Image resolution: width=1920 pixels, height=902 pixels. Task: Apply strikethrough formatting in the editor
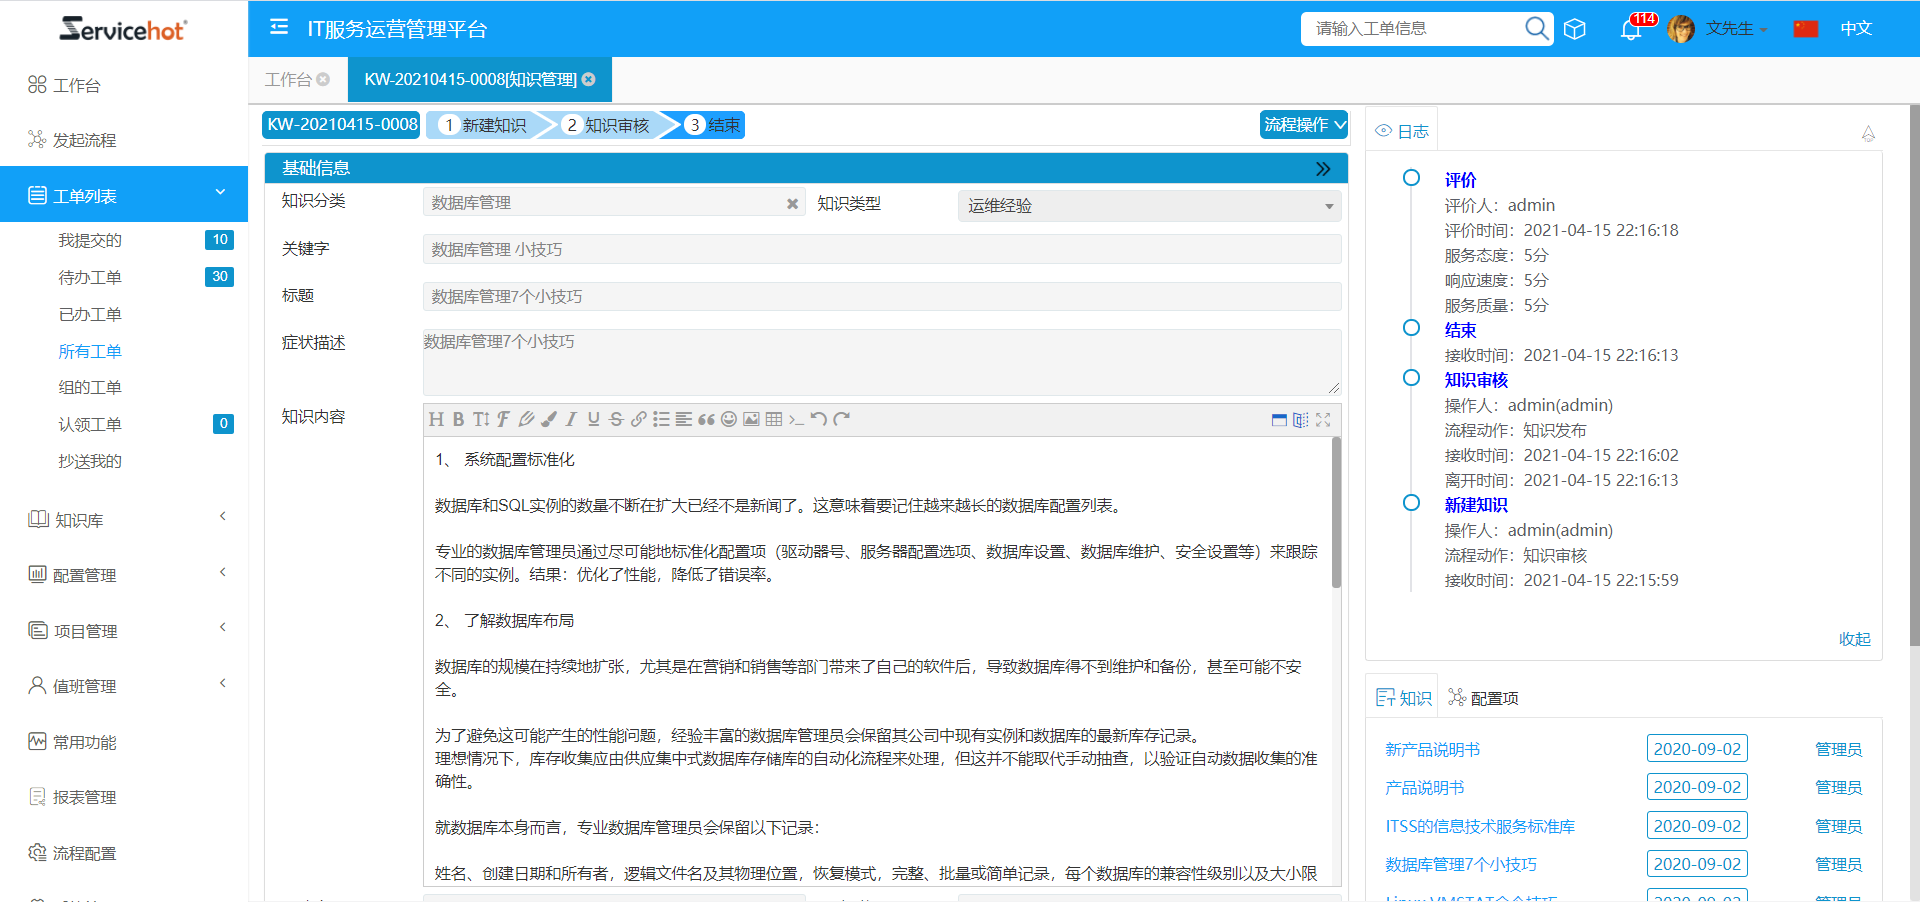[616, 419]
